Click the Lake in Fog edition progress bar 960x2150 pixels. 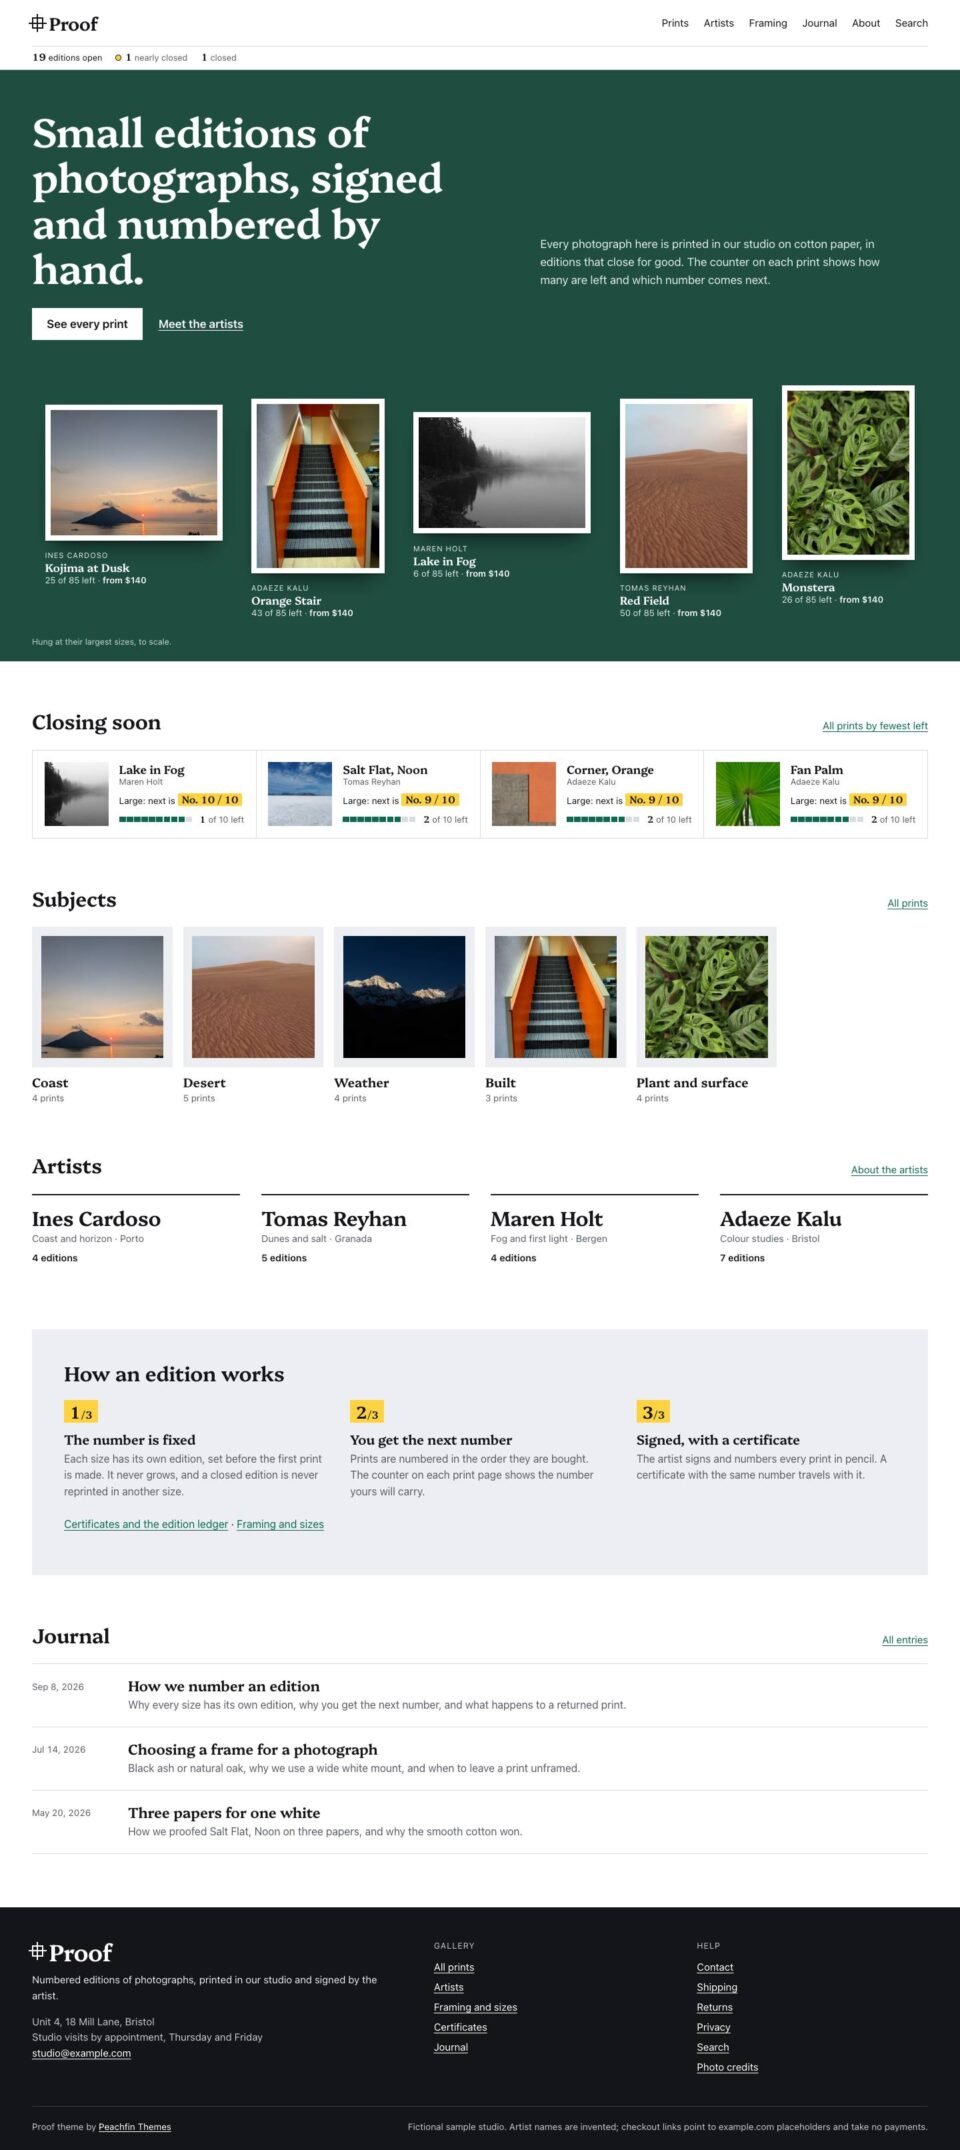pos(155,819)
